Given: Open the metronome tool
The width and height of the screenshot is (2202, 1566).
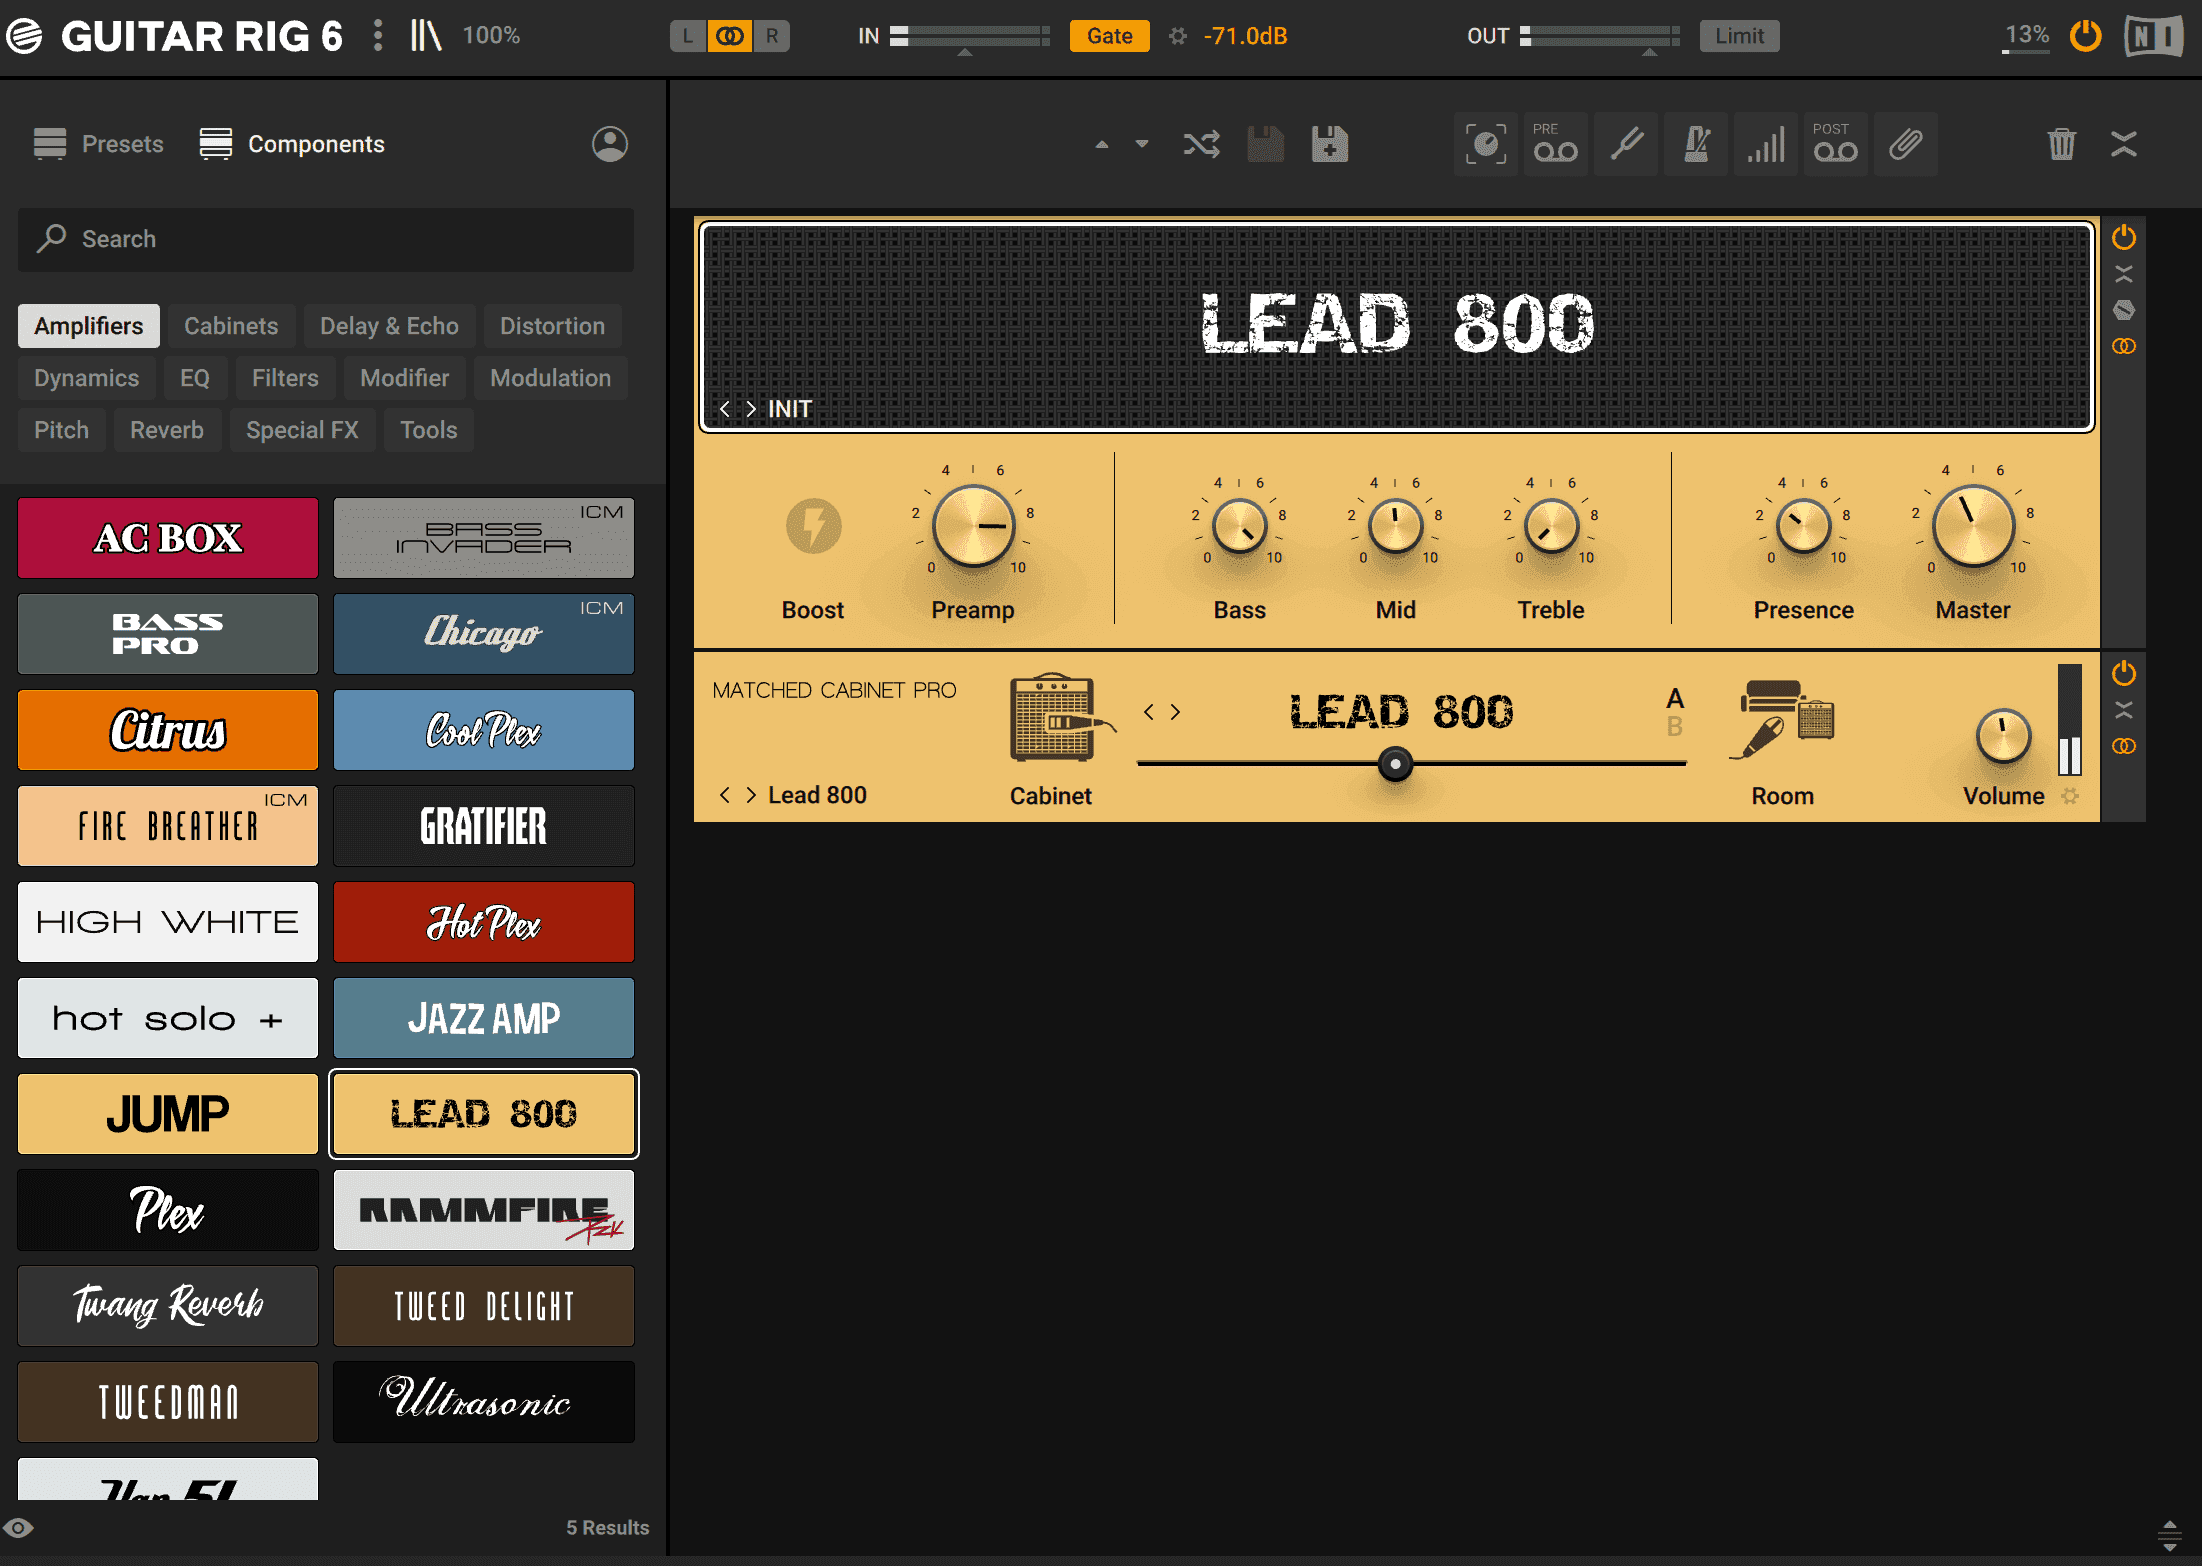Looking at the screenshot, I should pos(1697,144).
